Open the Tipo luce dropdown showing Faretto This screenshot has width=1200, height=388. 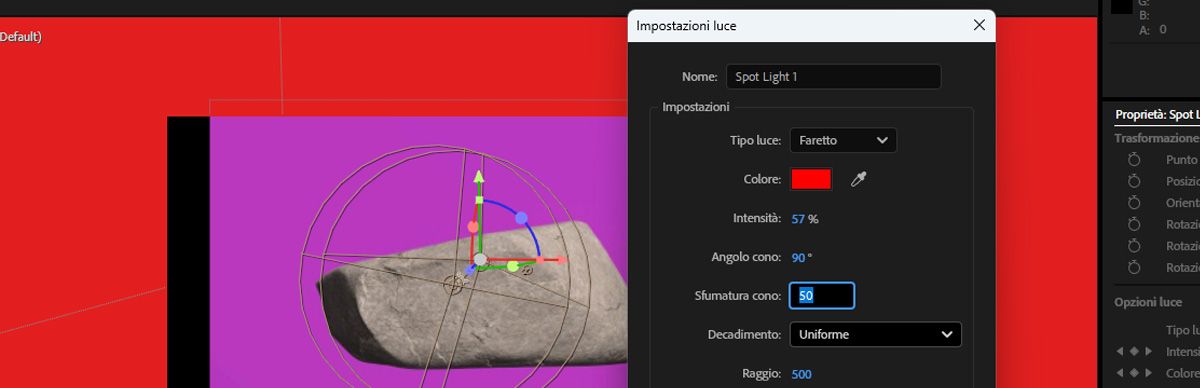point(843,141)
